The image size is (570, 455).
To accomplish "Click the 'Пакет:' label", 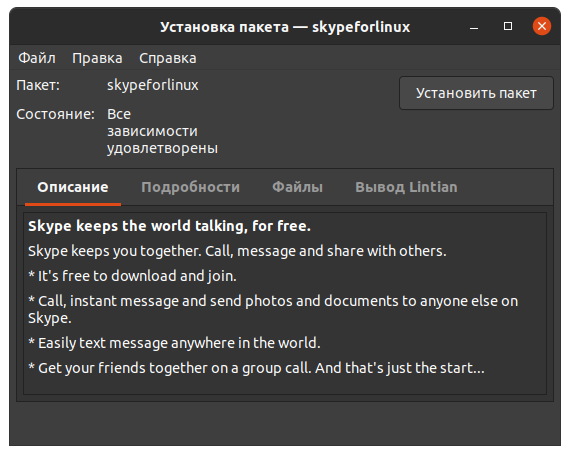I will (x=38, y=85).
